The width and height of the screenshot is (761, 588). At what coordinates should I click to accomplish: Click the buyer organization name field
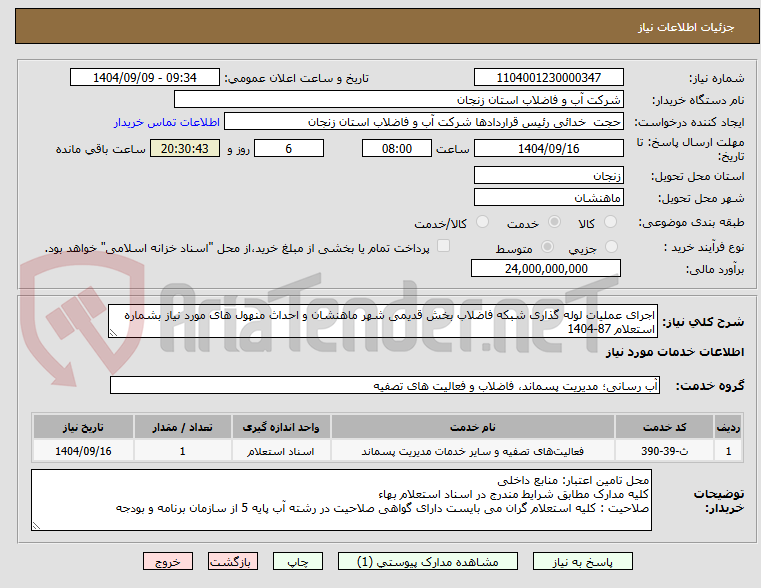coord(398,100)
